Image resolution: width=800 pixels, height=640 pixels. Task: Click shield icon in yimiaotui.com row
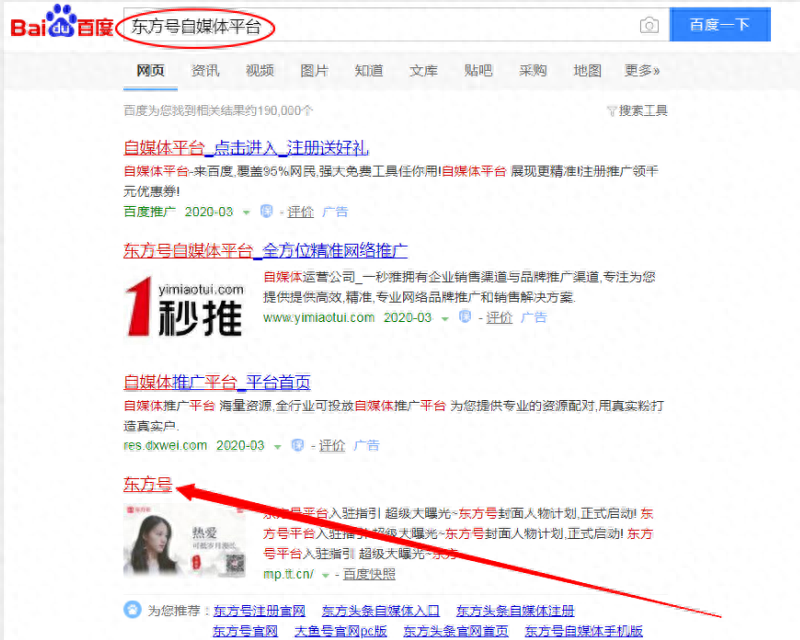(465, 317)
